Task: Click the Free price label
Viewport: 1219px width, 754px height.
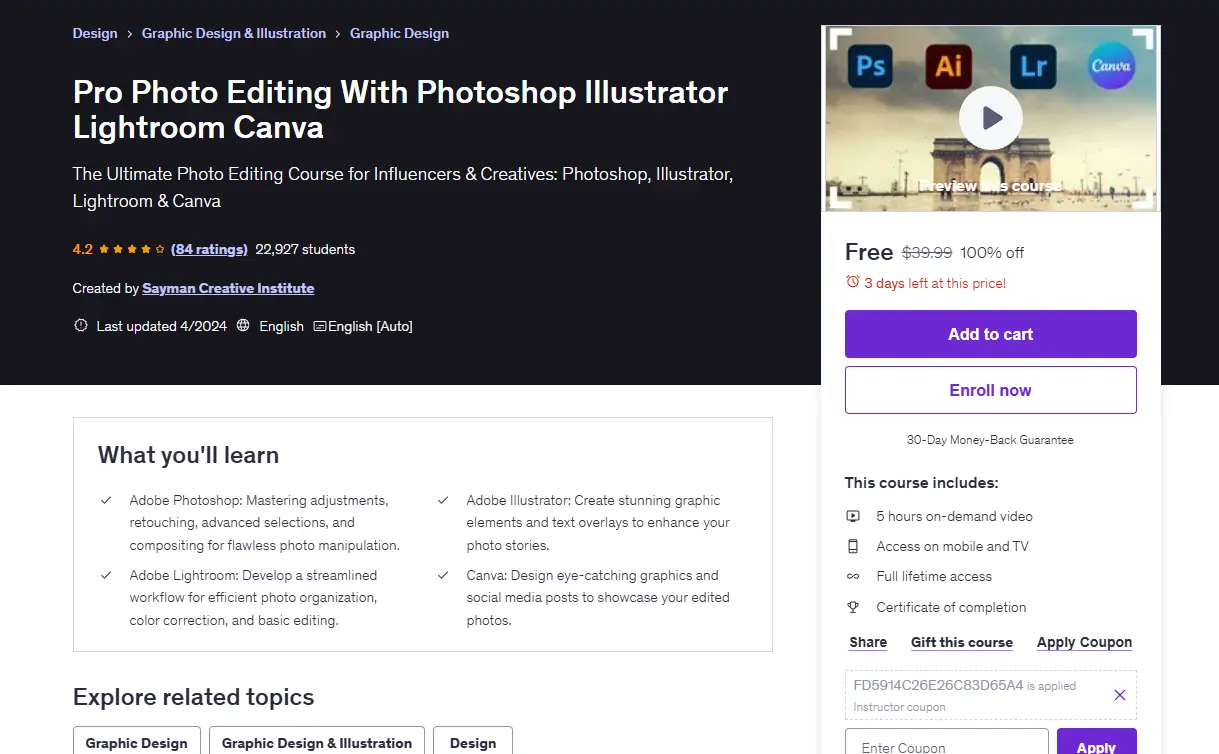Action: click(869, 252)
